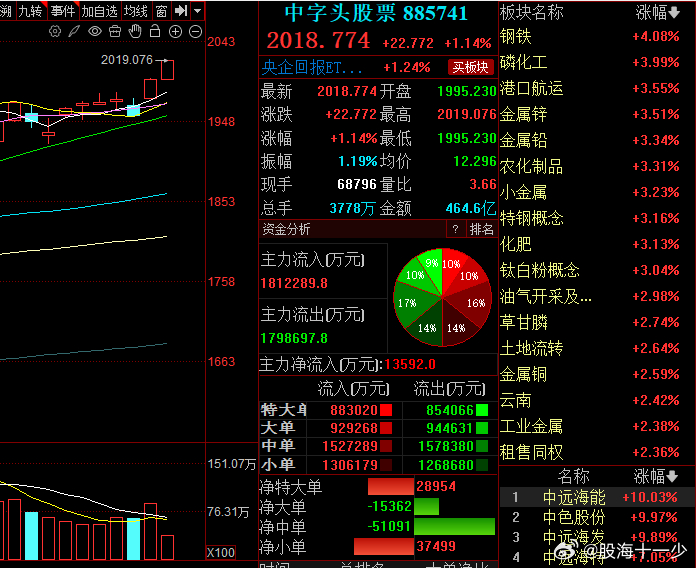This screenshot has width=696, height=568.
Task: Select the 钢铁 sector row
Action: [597, 36]
